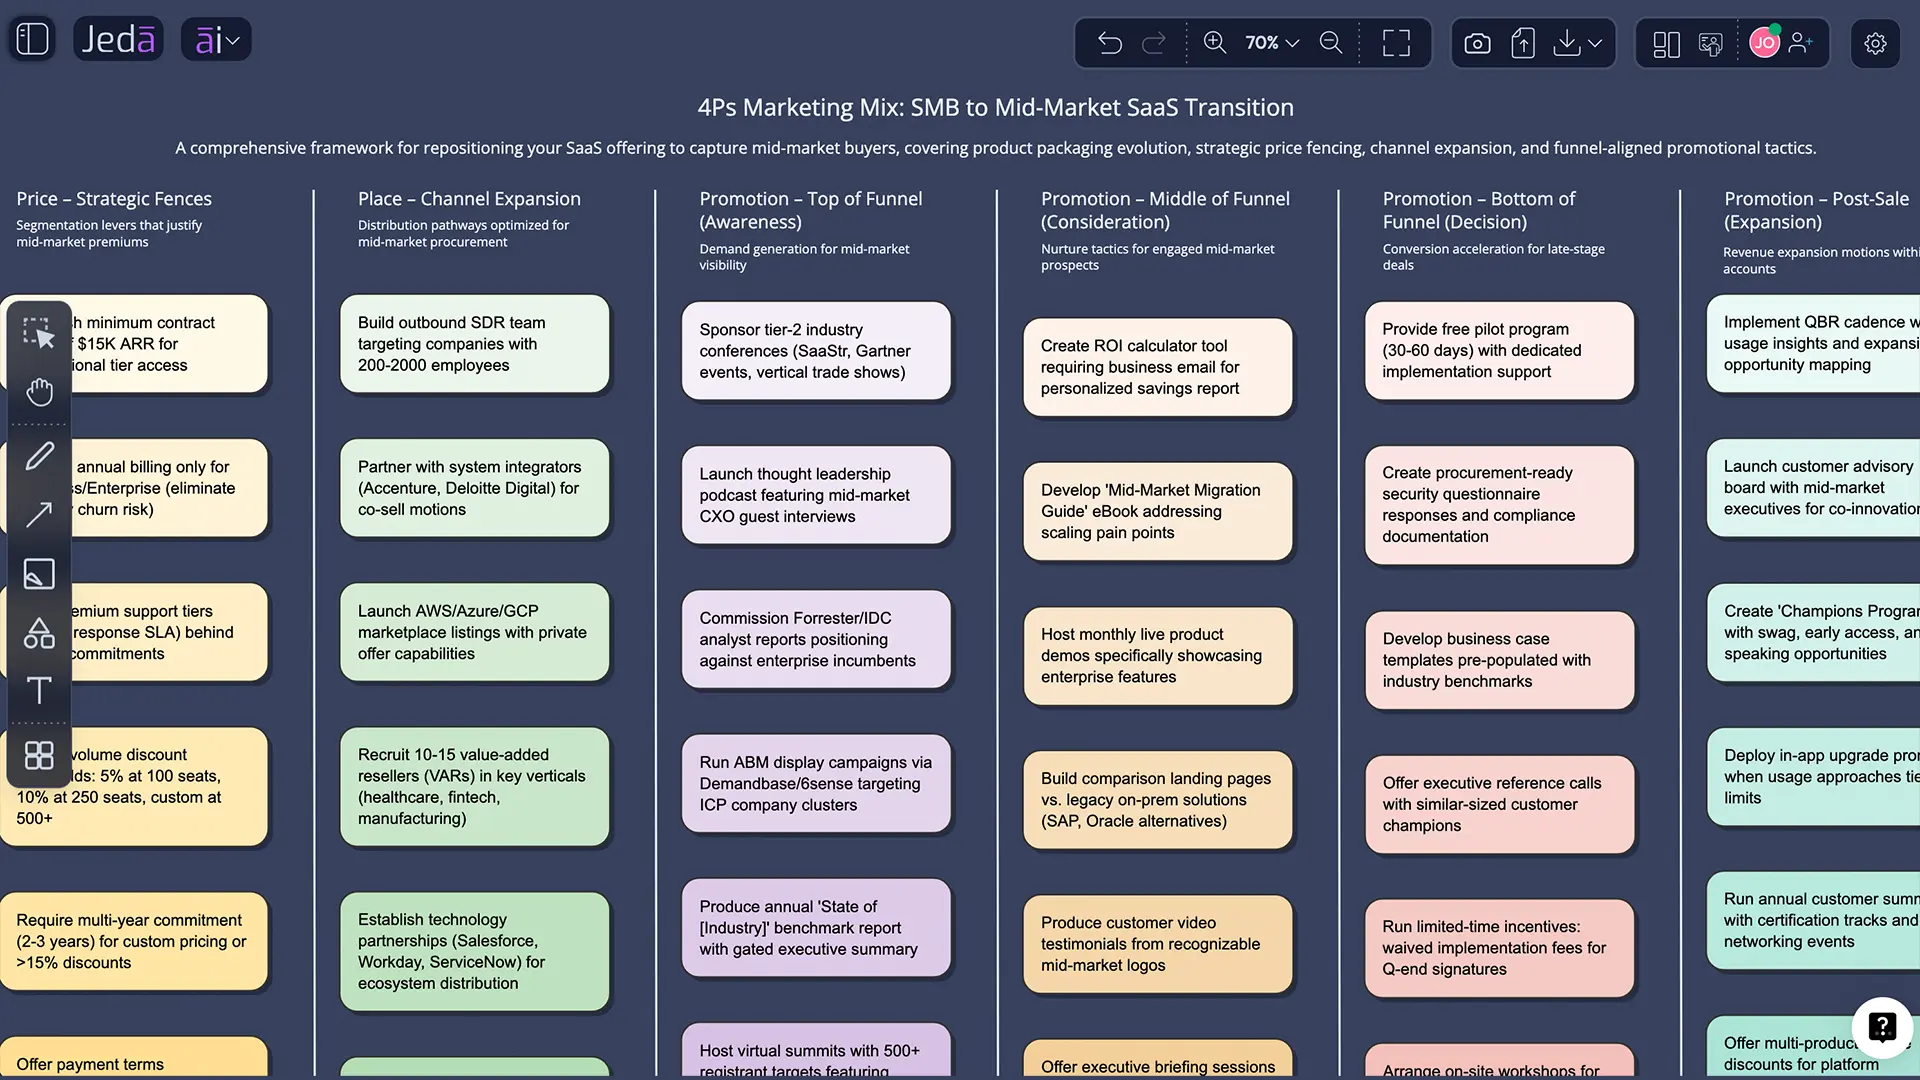
Task: Open the comments chat icon
Action: [x=1711, y=44]
